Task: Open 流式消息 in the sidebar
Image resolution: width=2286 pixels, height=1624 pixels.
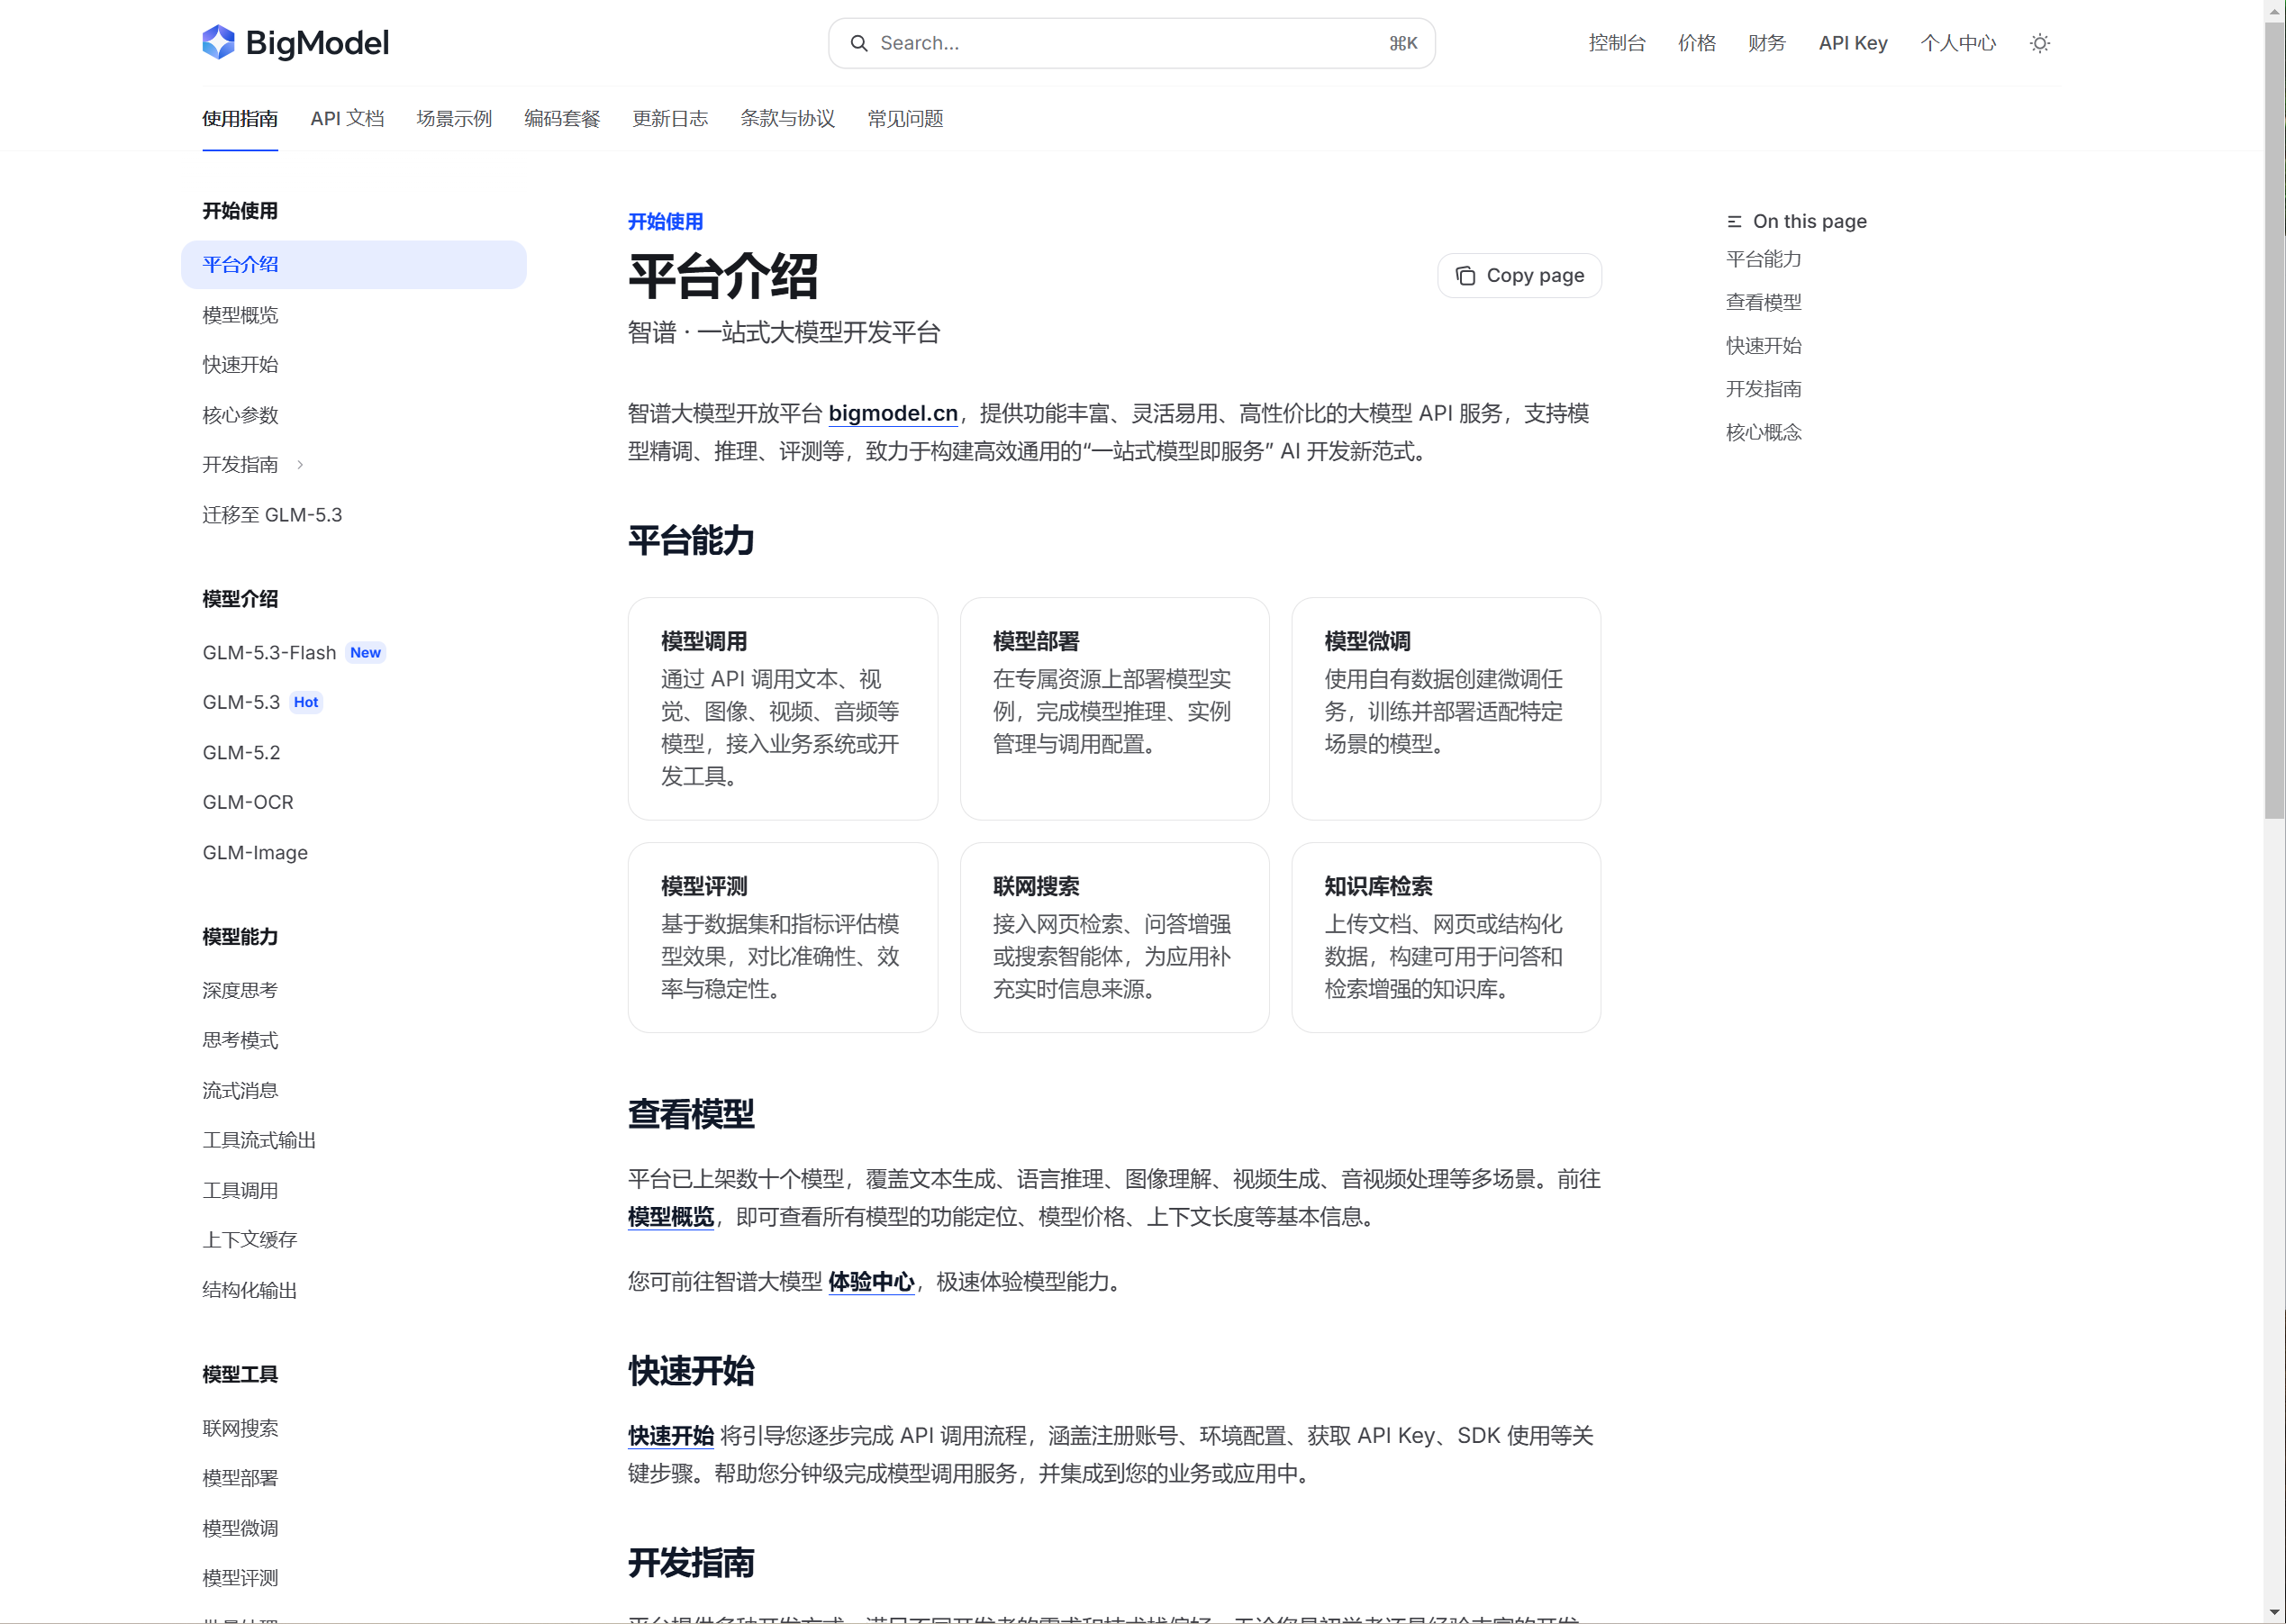Action: (240, 1091)
